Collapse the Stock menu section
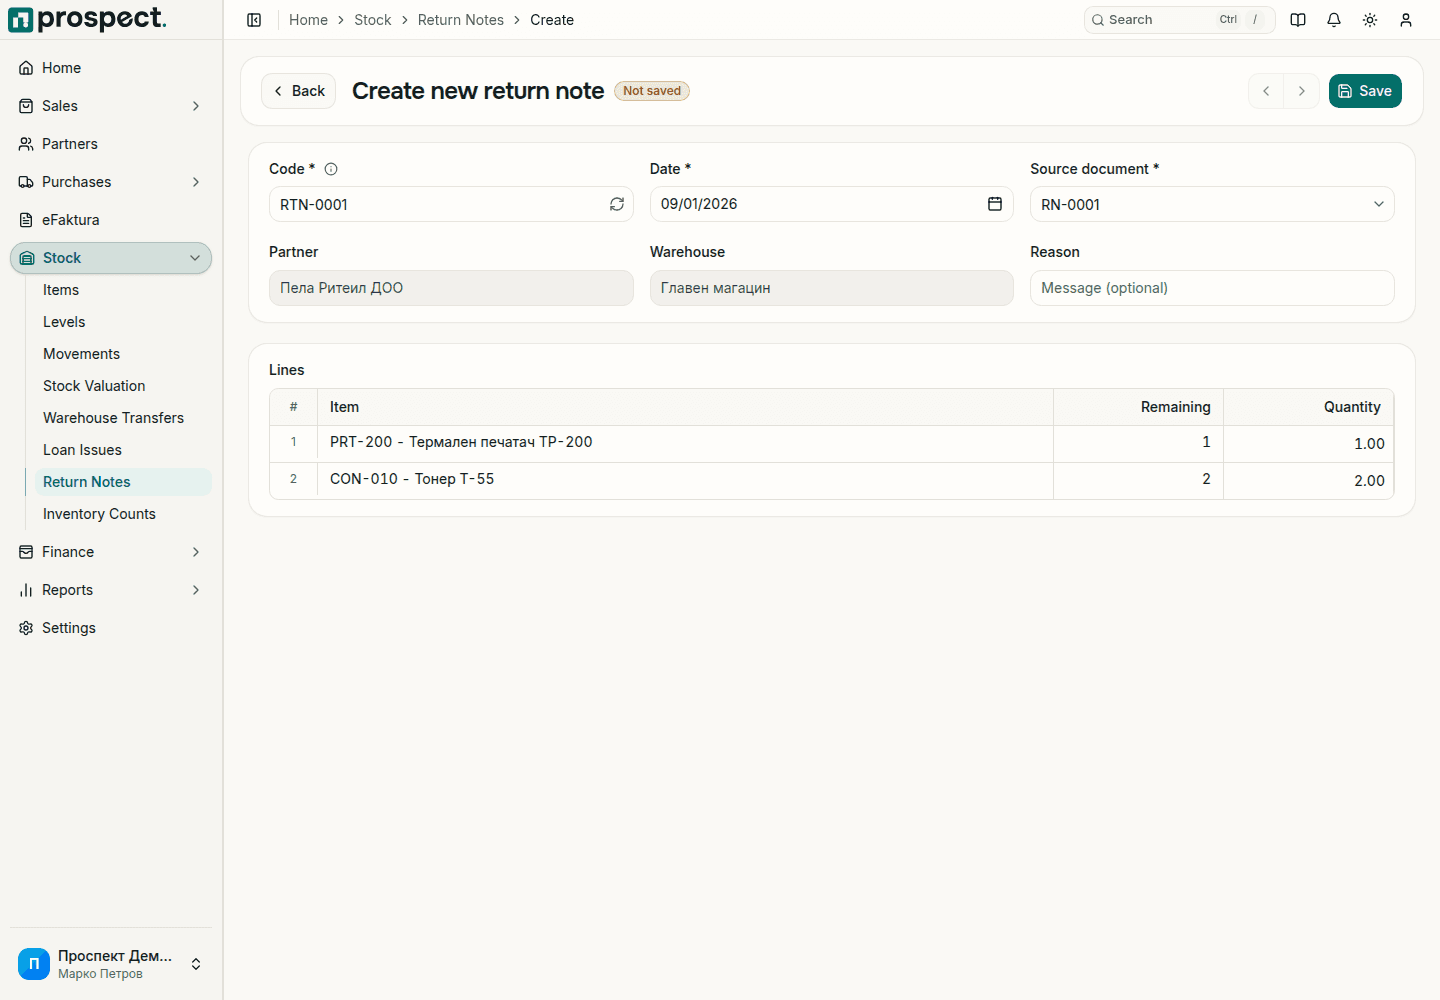This screenshot has width=1440, height=1000. (111, 258)
